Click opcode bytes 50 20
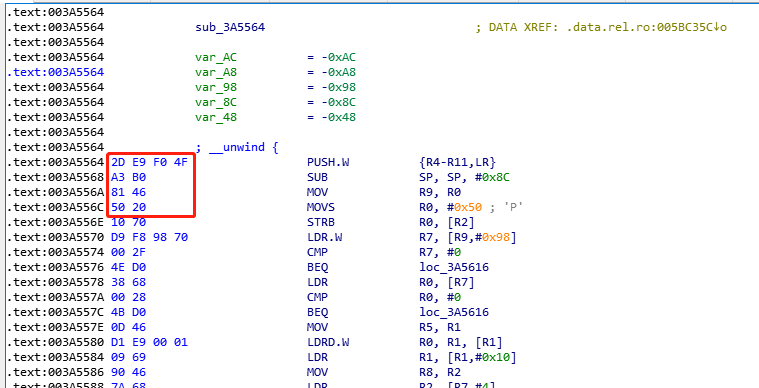 pyautogui.click(x=128, y=208)
